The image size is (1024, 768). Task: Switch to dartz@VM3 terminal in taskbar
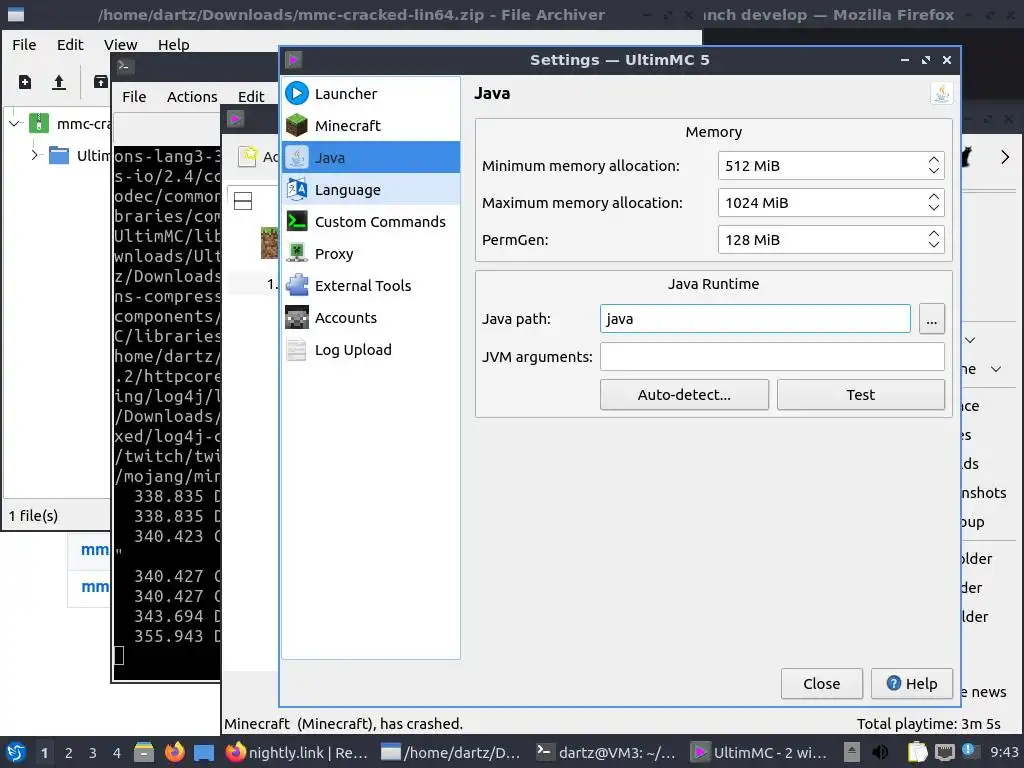click(605, 752)
